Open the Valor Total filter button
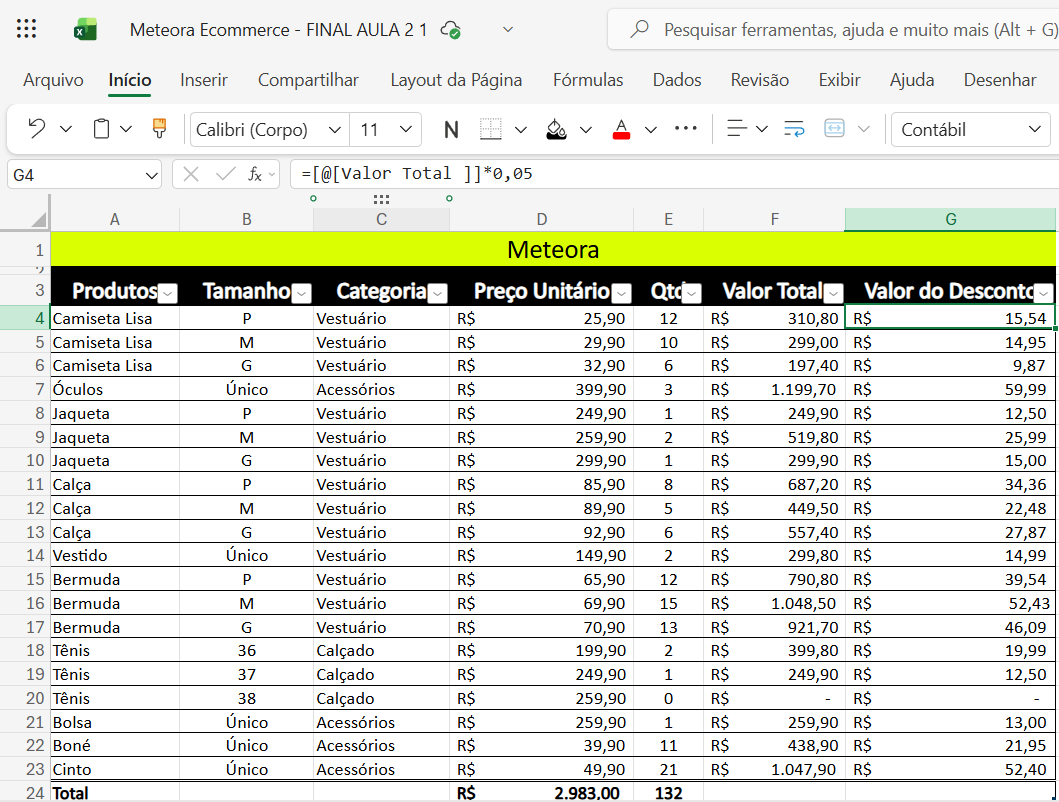Viewport: 1059px width, 802px height. [x=834, y=293]
